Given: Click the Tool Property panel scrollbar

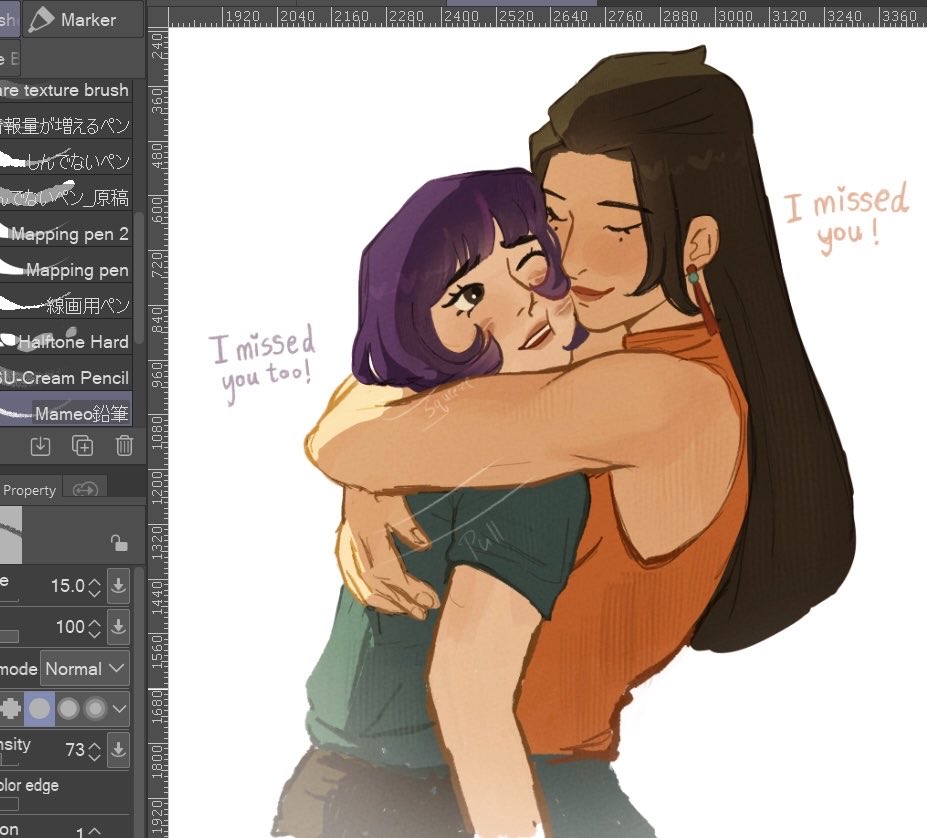Looking at the screenshot, I should tap(140, 701).
